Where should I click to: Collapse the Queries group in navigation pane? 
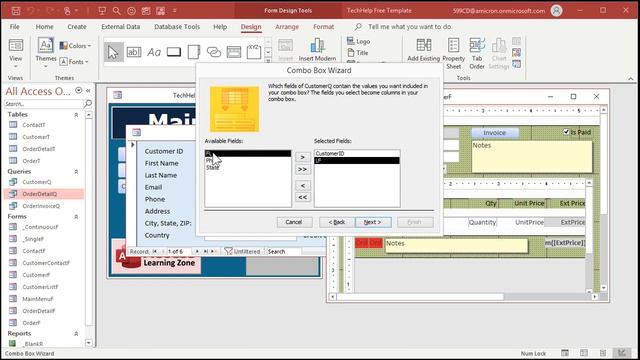[x=76, y=172]
